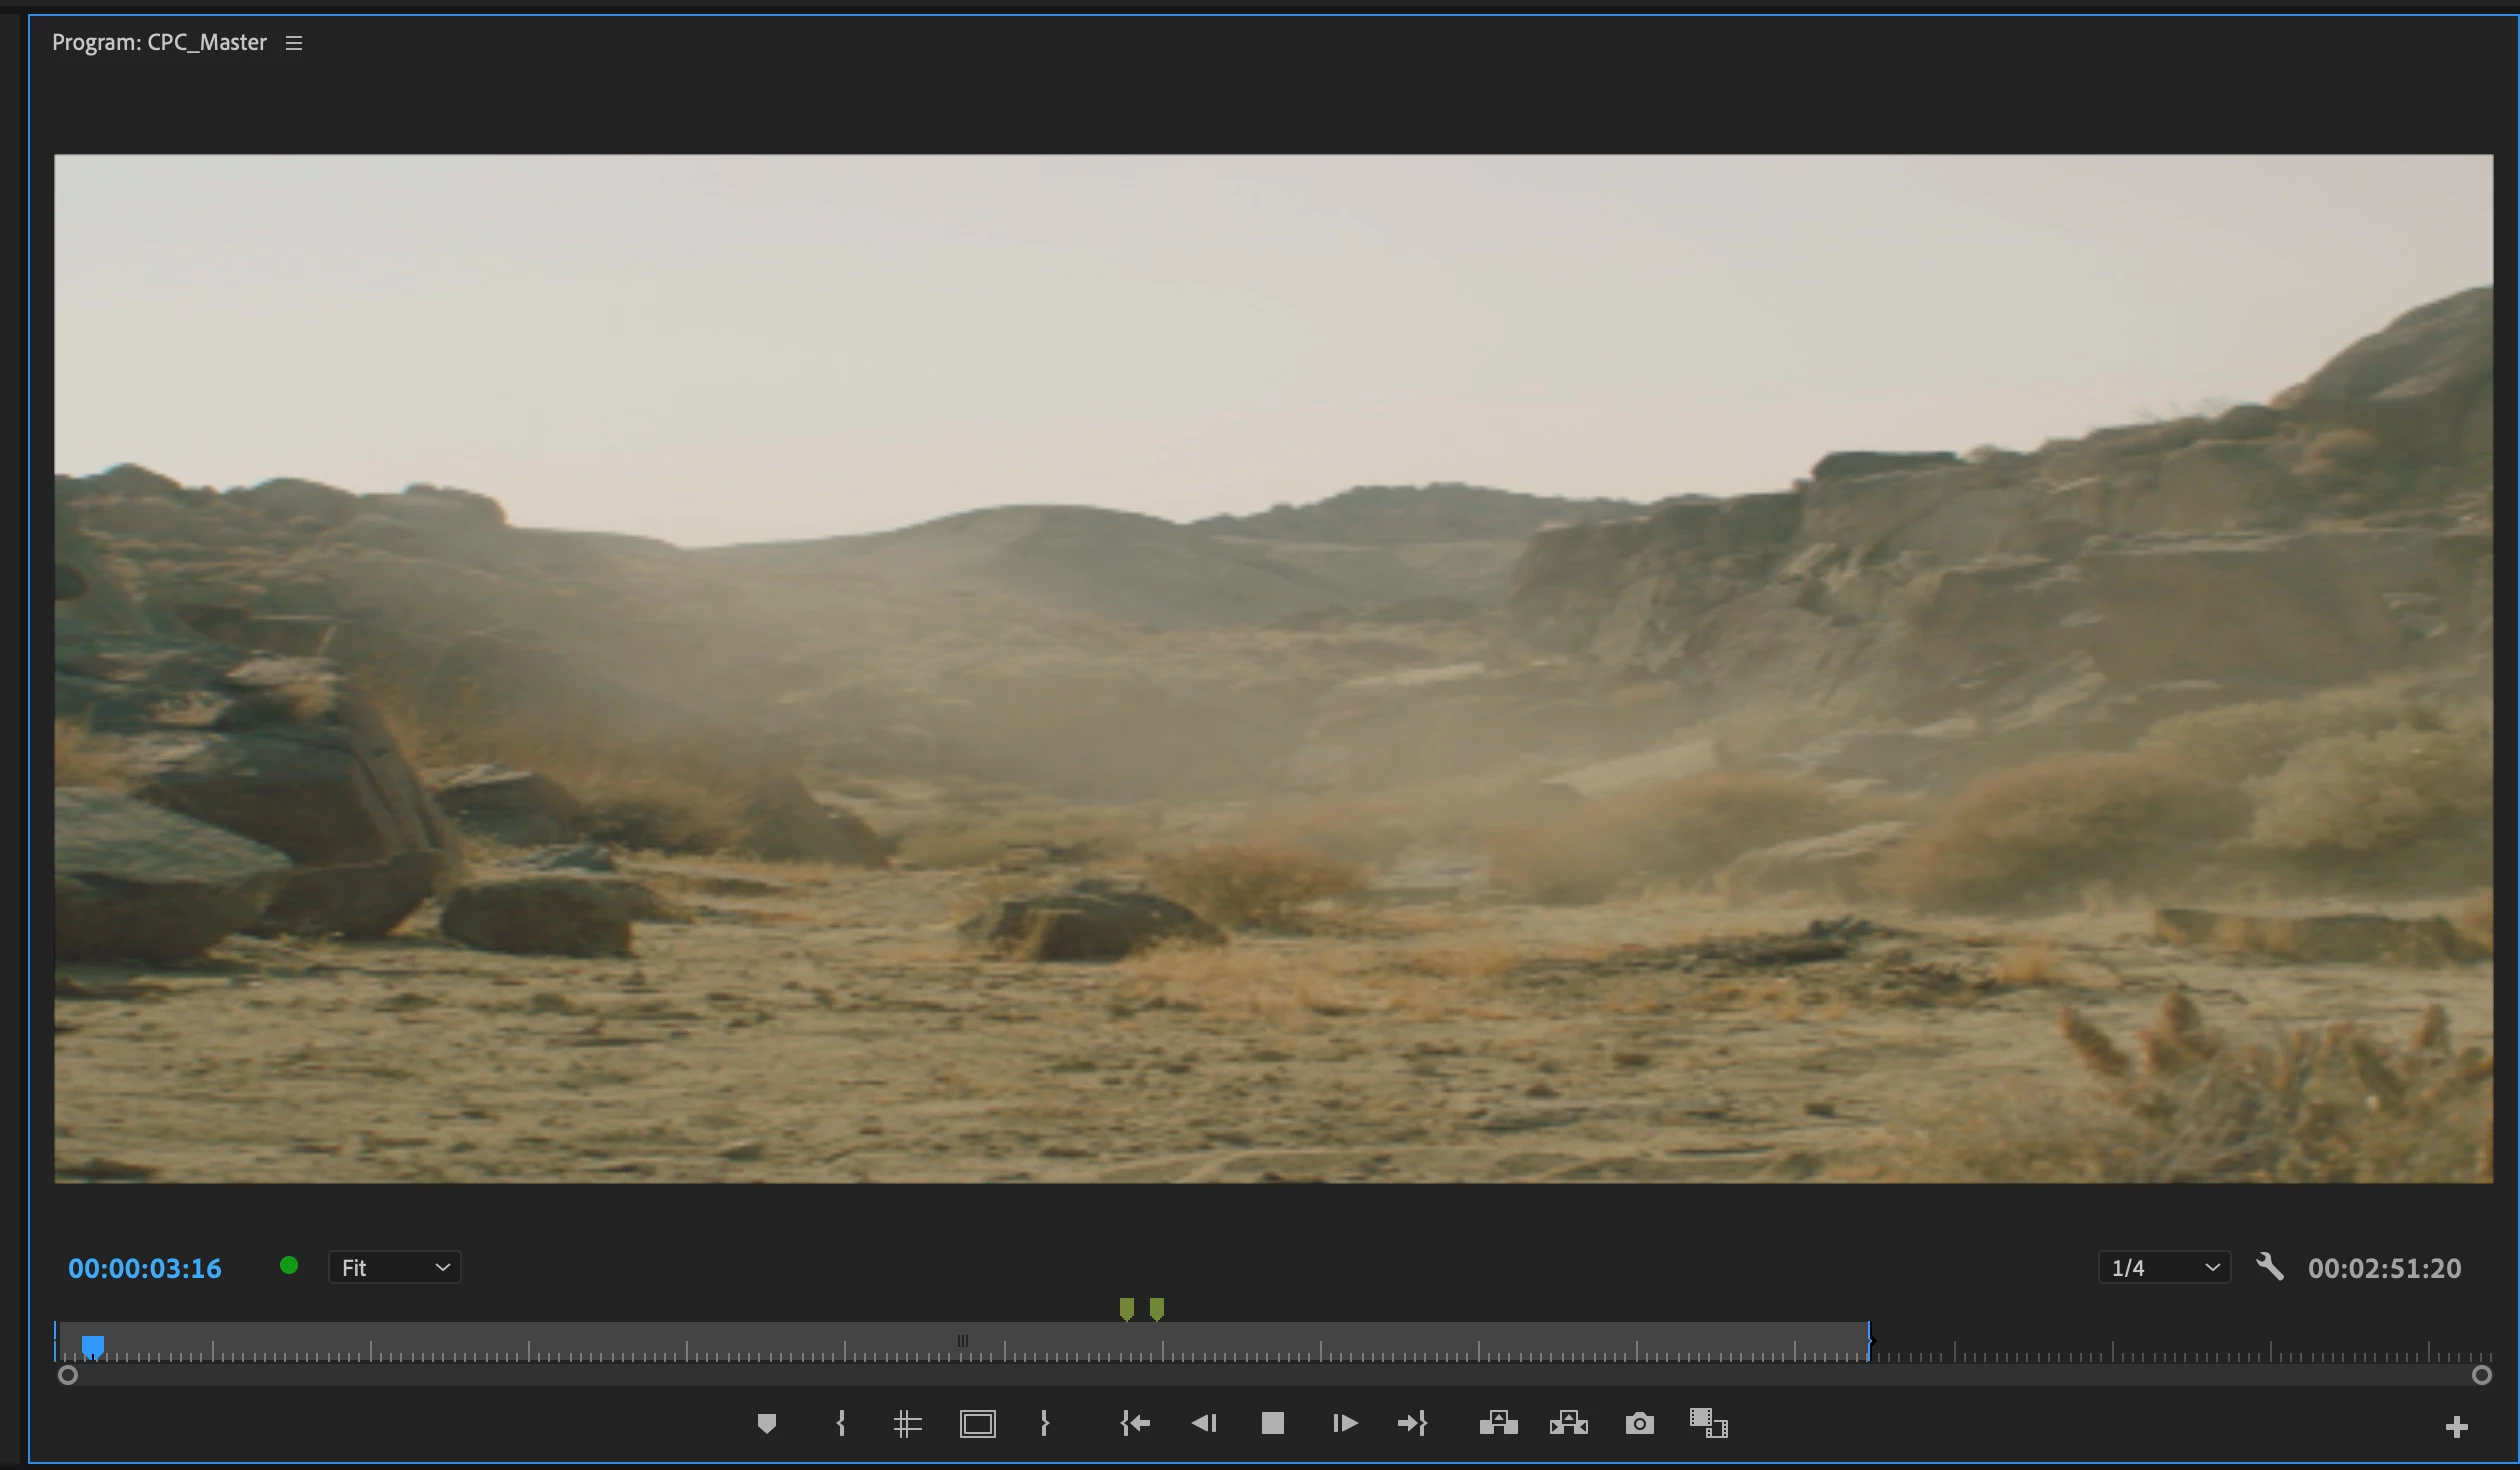
Task: Open the Program CPC_Master panel menu
Action: pos(294,43)
